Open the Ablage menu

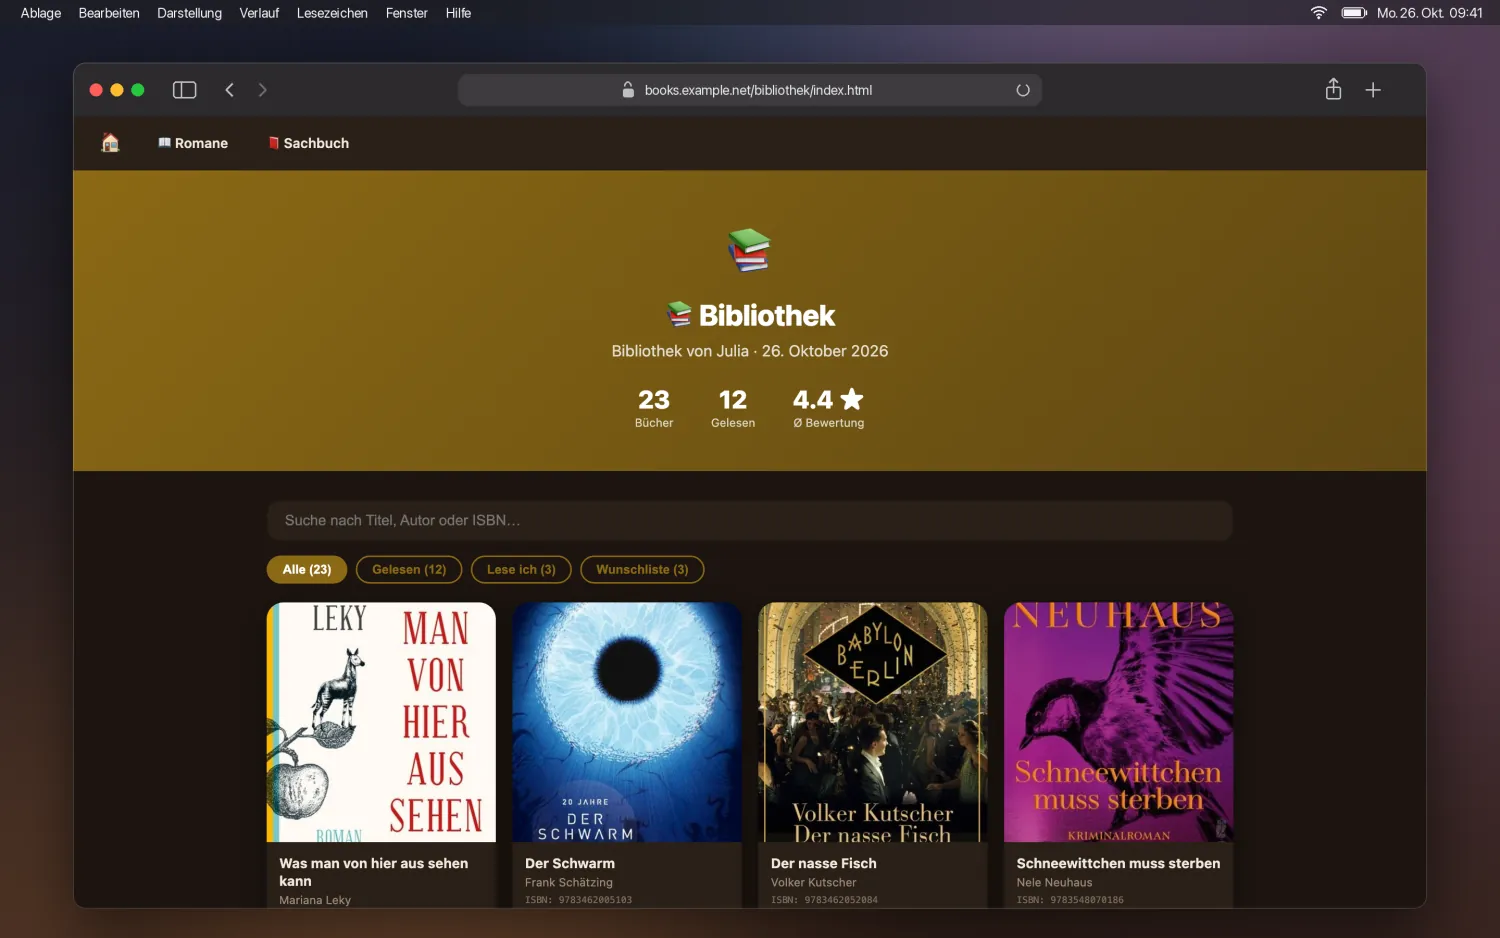coord(41,13)
